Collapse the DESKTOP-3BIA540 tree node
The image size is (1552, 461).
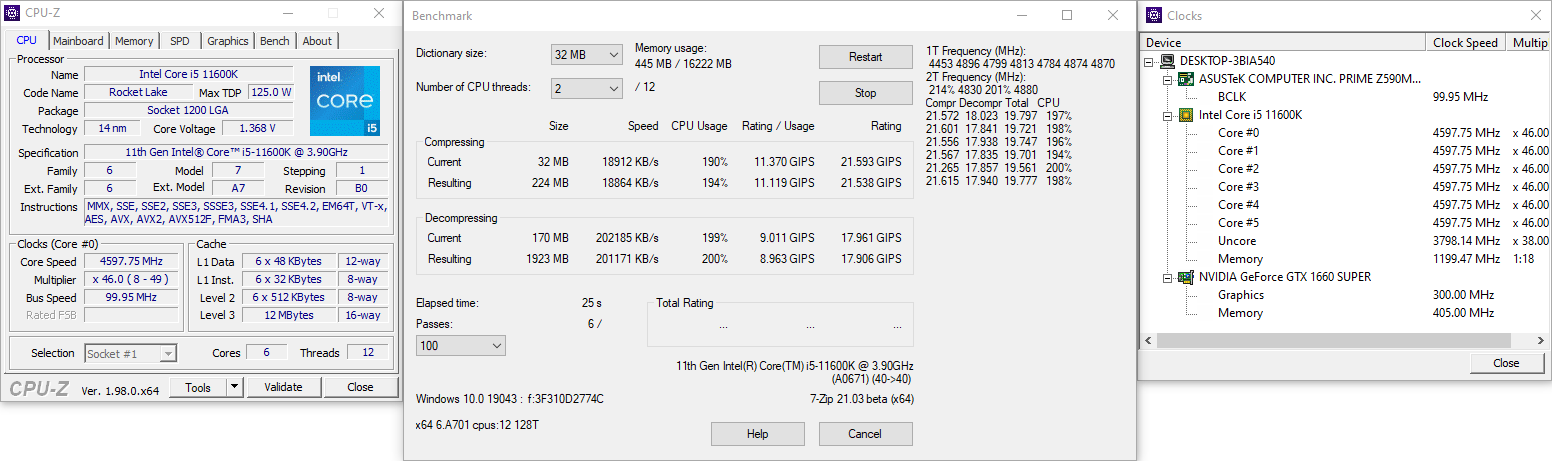tap(1150, 61)
